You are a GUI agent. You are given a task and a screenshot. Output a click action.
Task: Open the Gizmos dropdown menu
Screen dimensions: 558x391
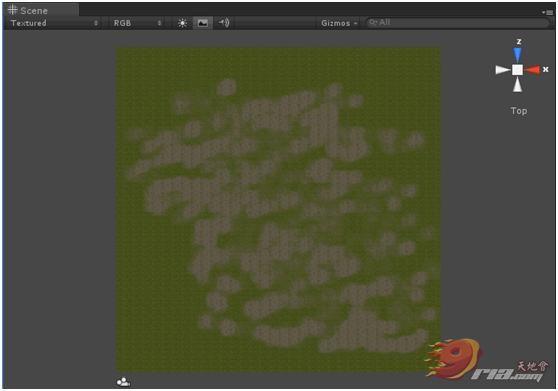coord(339,23)
